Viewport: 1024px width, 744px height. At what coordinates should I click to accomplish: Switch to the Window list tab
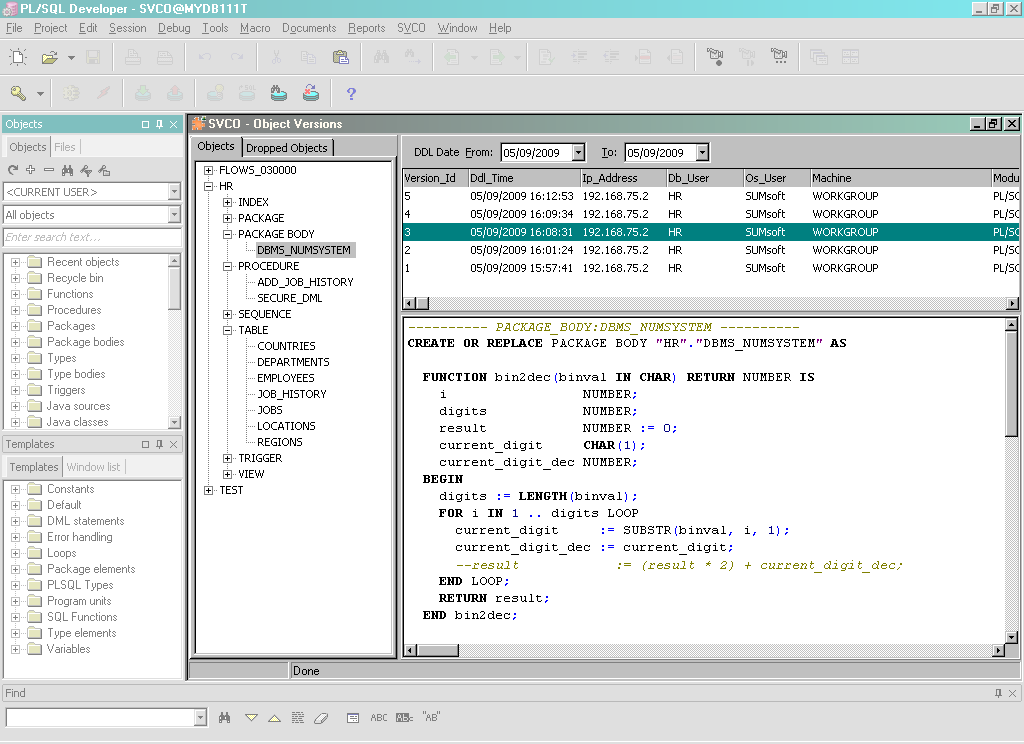click(x=93, y=467)
